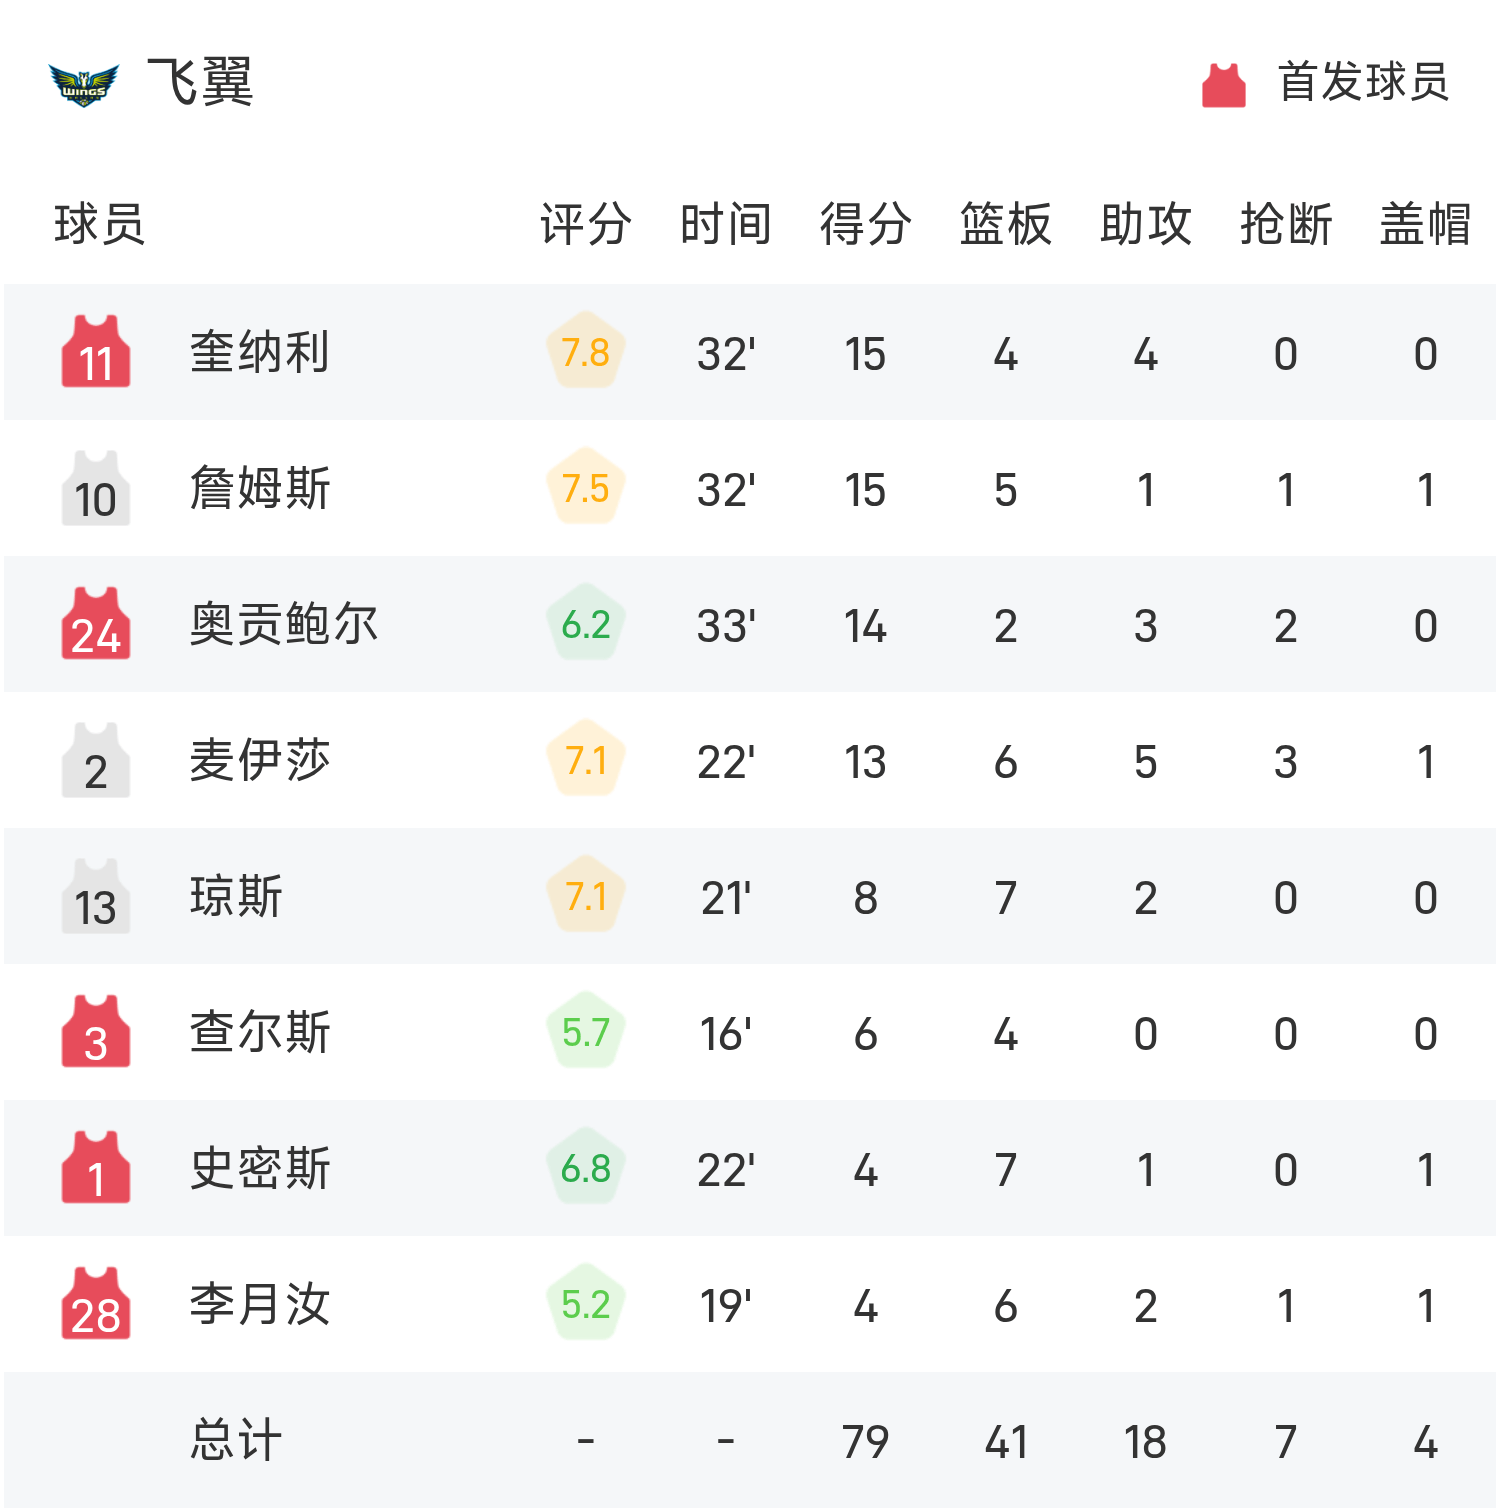Click the red starter jersey legend icon
1500x1512 pixels.
coord(1223,84)
